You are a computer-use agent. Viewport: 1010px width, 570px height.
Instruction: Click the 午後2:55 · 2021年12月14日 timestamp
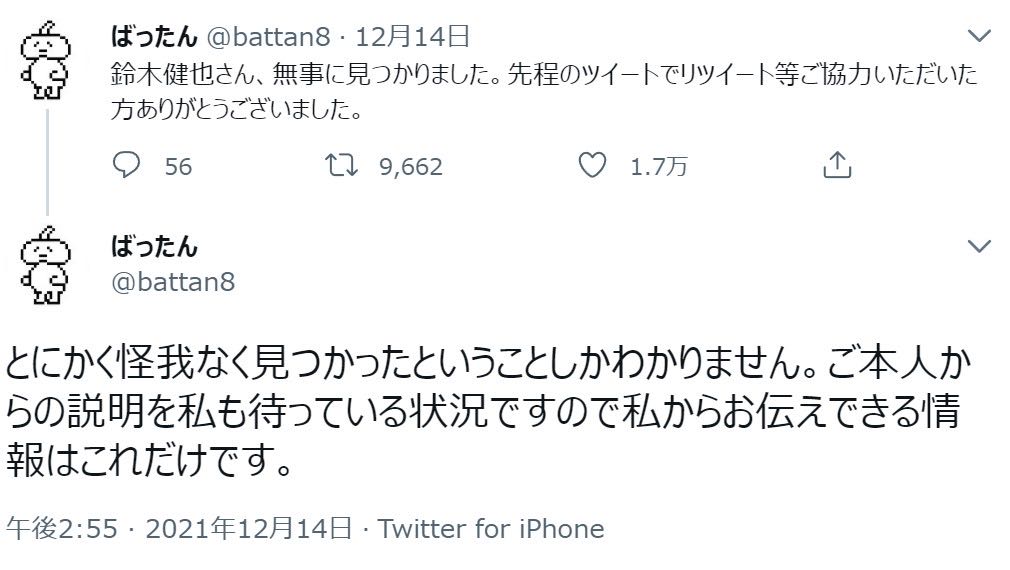click(x=178, y=528)
